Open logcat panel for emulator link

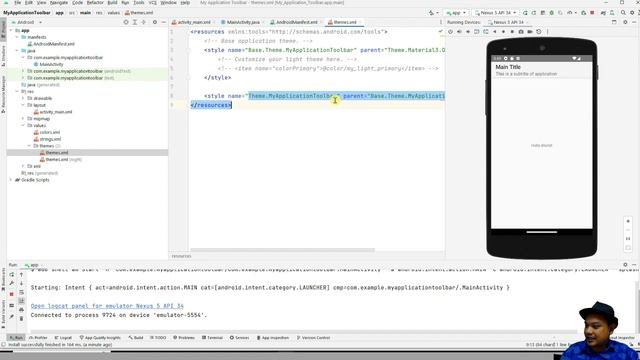point(107,306)
